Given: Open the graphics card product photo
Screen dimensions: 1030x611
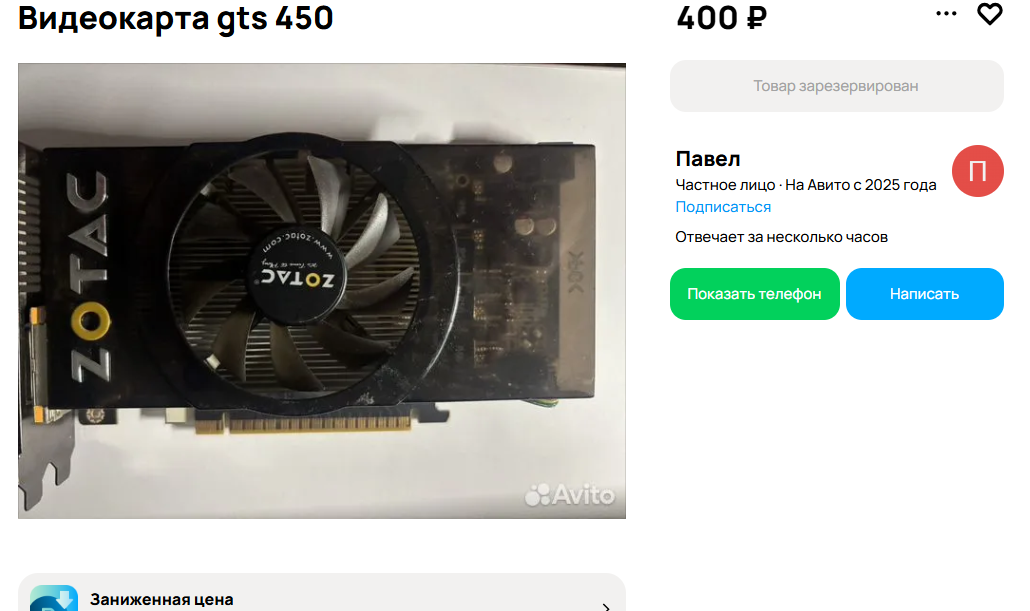Looking at the screenshot, I should tap(322, 291).
